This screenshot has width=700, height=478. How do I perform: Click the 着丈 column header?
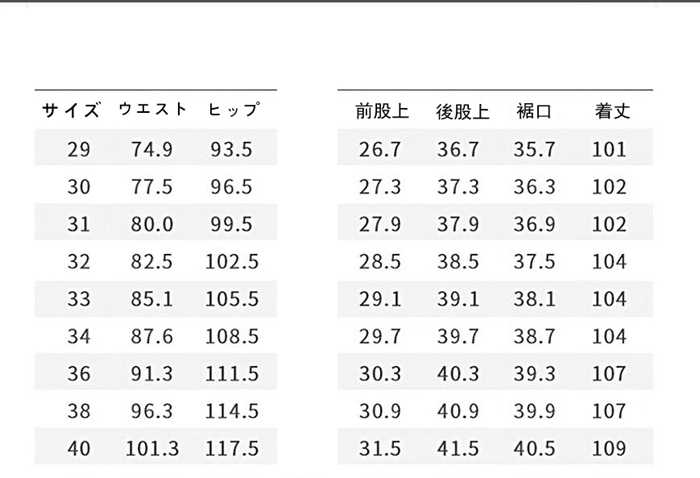tap(610, 111)
